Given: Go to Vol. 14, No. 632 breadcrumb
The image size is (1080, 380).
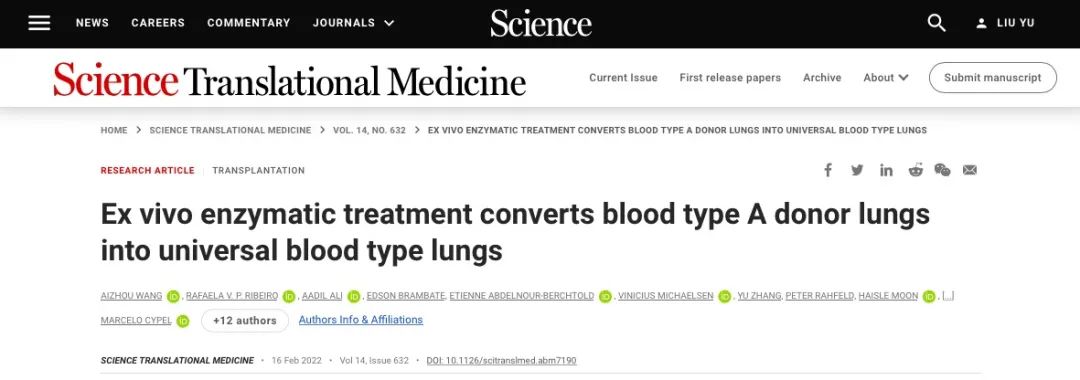Looking at the screenshot, I should 369,130.
